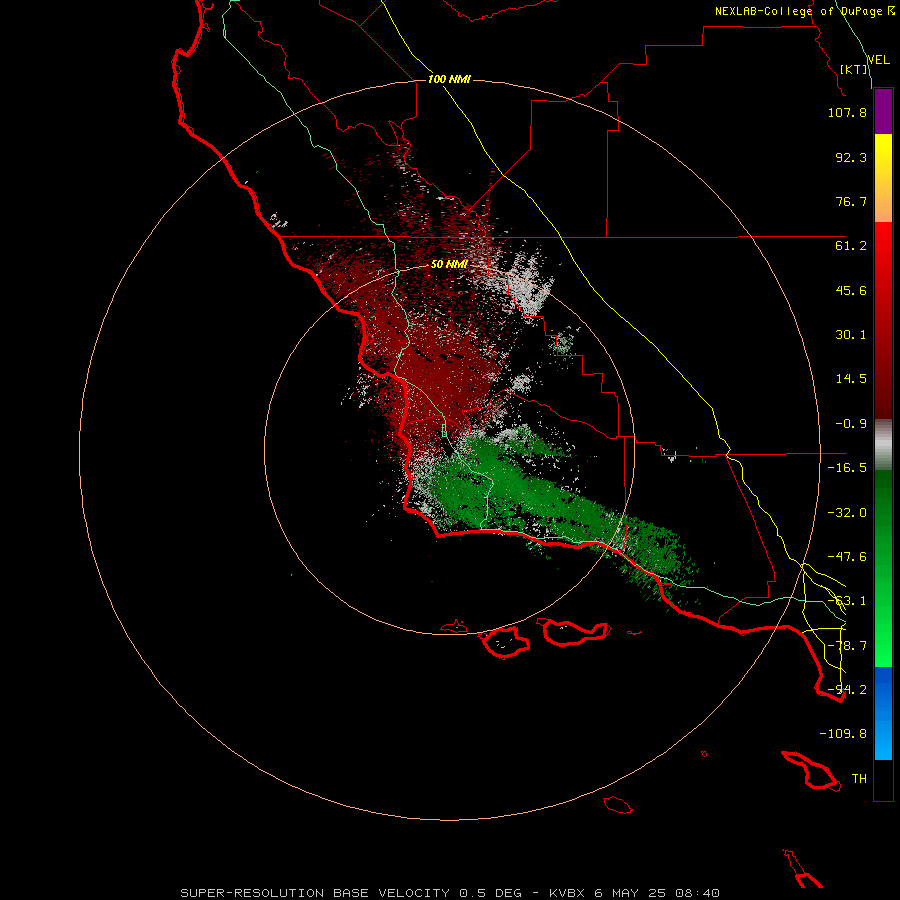Click the -16.5 legend value
This screenshot has width=900, height=900.
(847, 468)
